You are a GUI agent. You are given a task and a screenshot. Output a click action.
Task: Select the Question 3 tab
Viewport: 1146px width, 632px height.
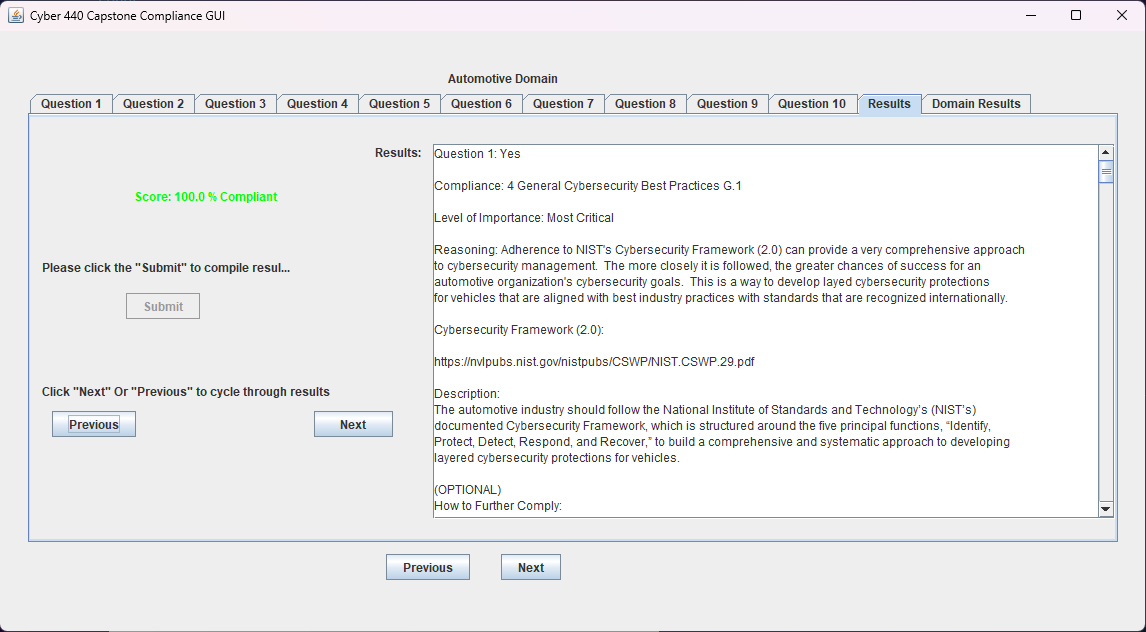coord(235,104)
